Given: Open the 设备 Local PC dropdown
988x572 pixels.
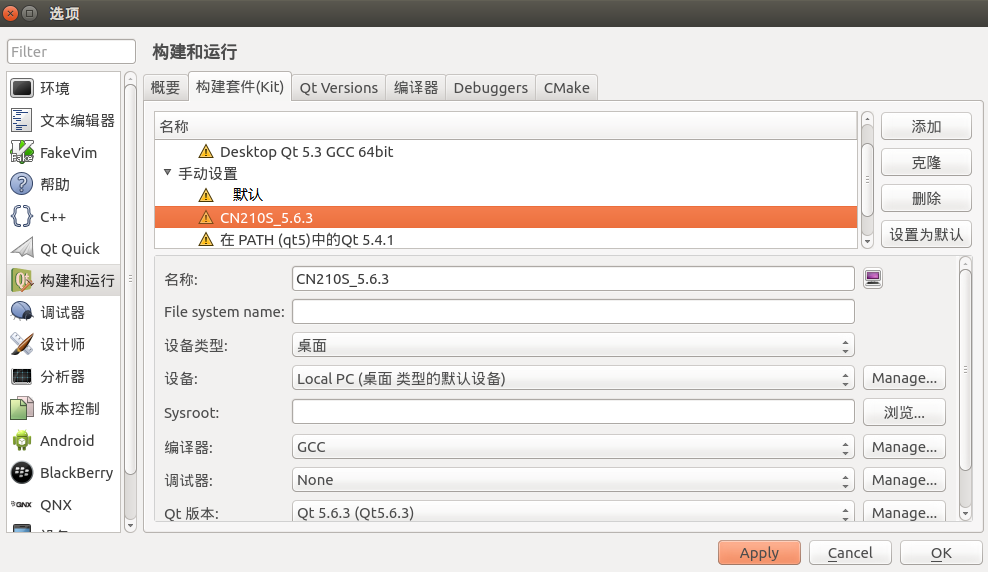Looking at the screenshot, I should point(573,379).
